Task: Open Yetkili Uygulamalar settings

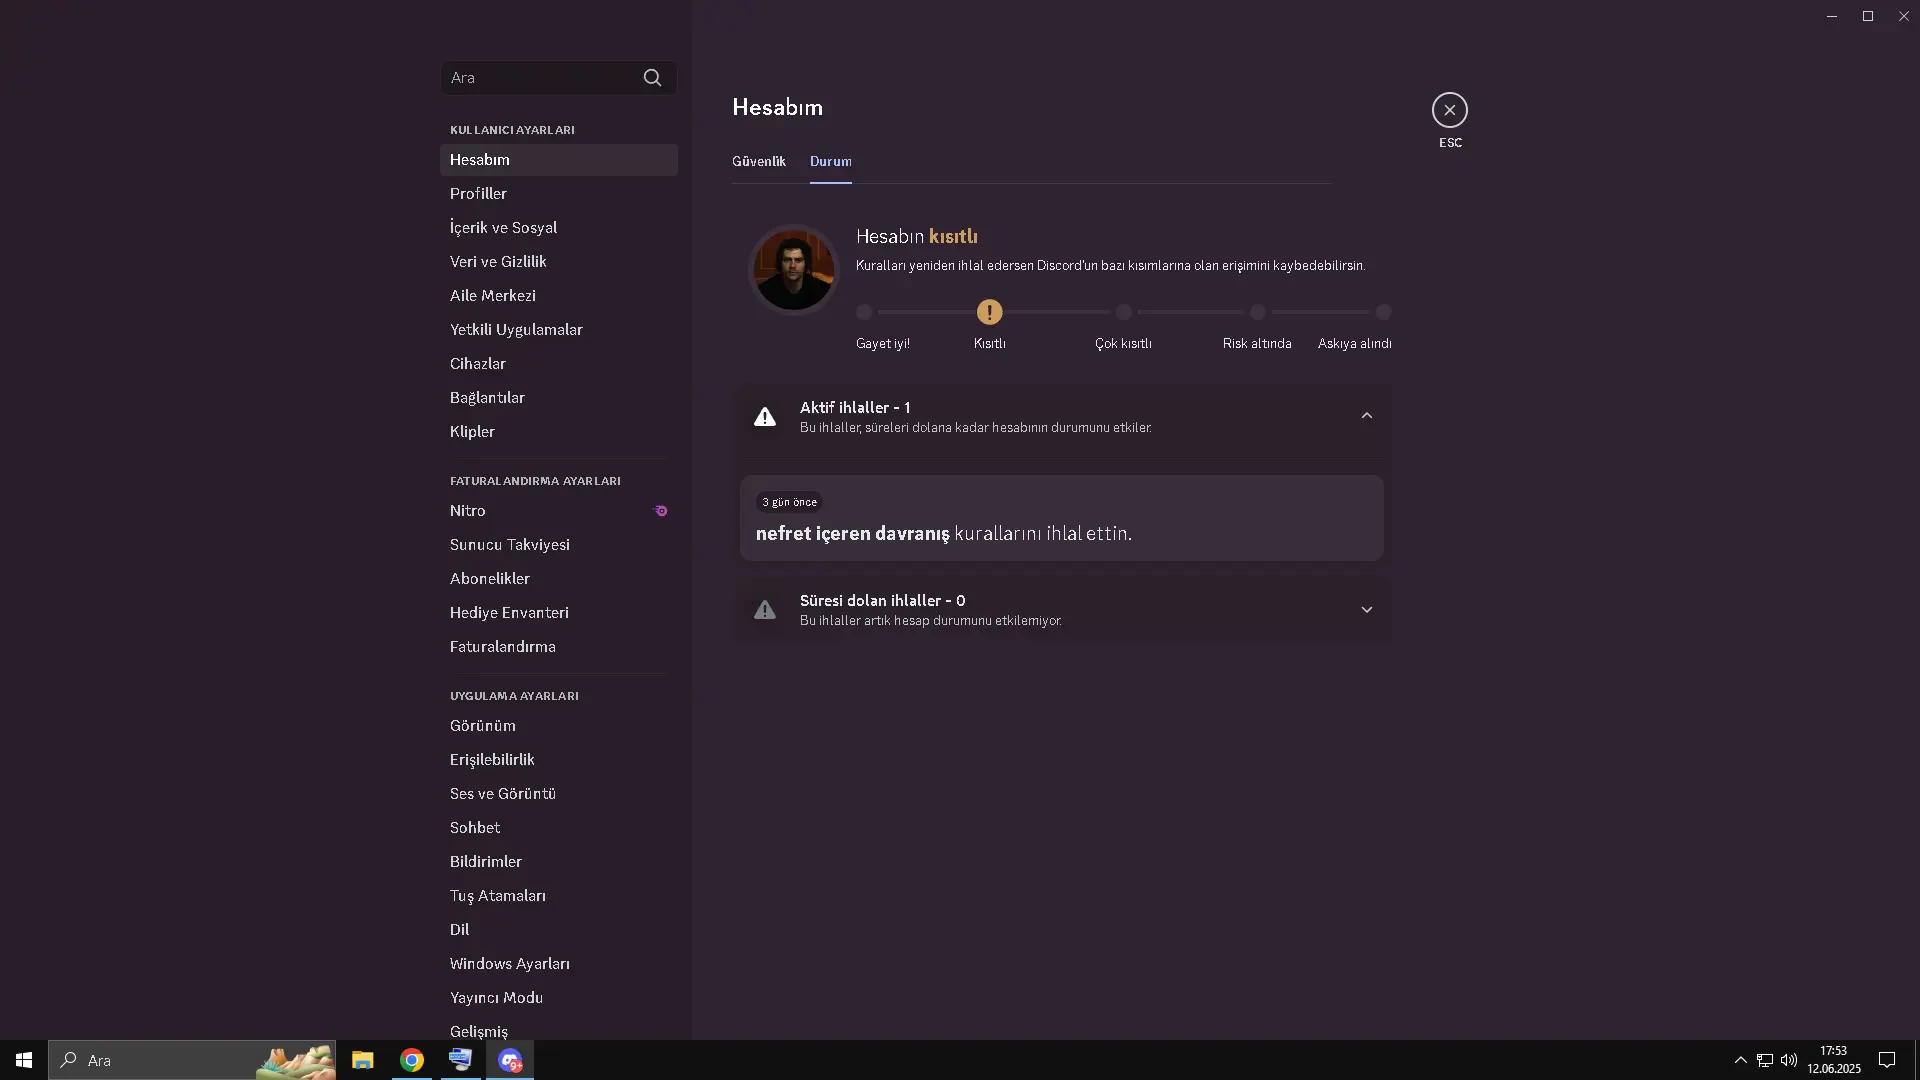Action: (559, 330)
